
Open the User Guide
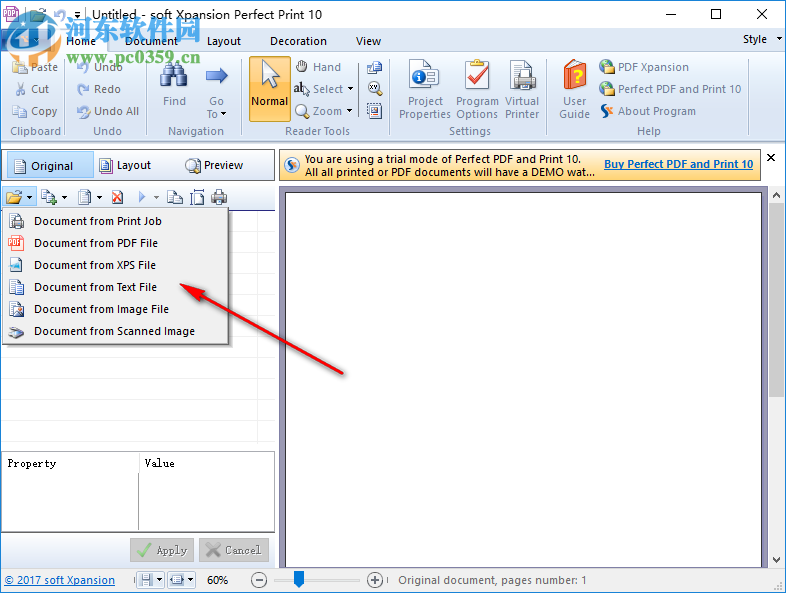coord(574,90)
